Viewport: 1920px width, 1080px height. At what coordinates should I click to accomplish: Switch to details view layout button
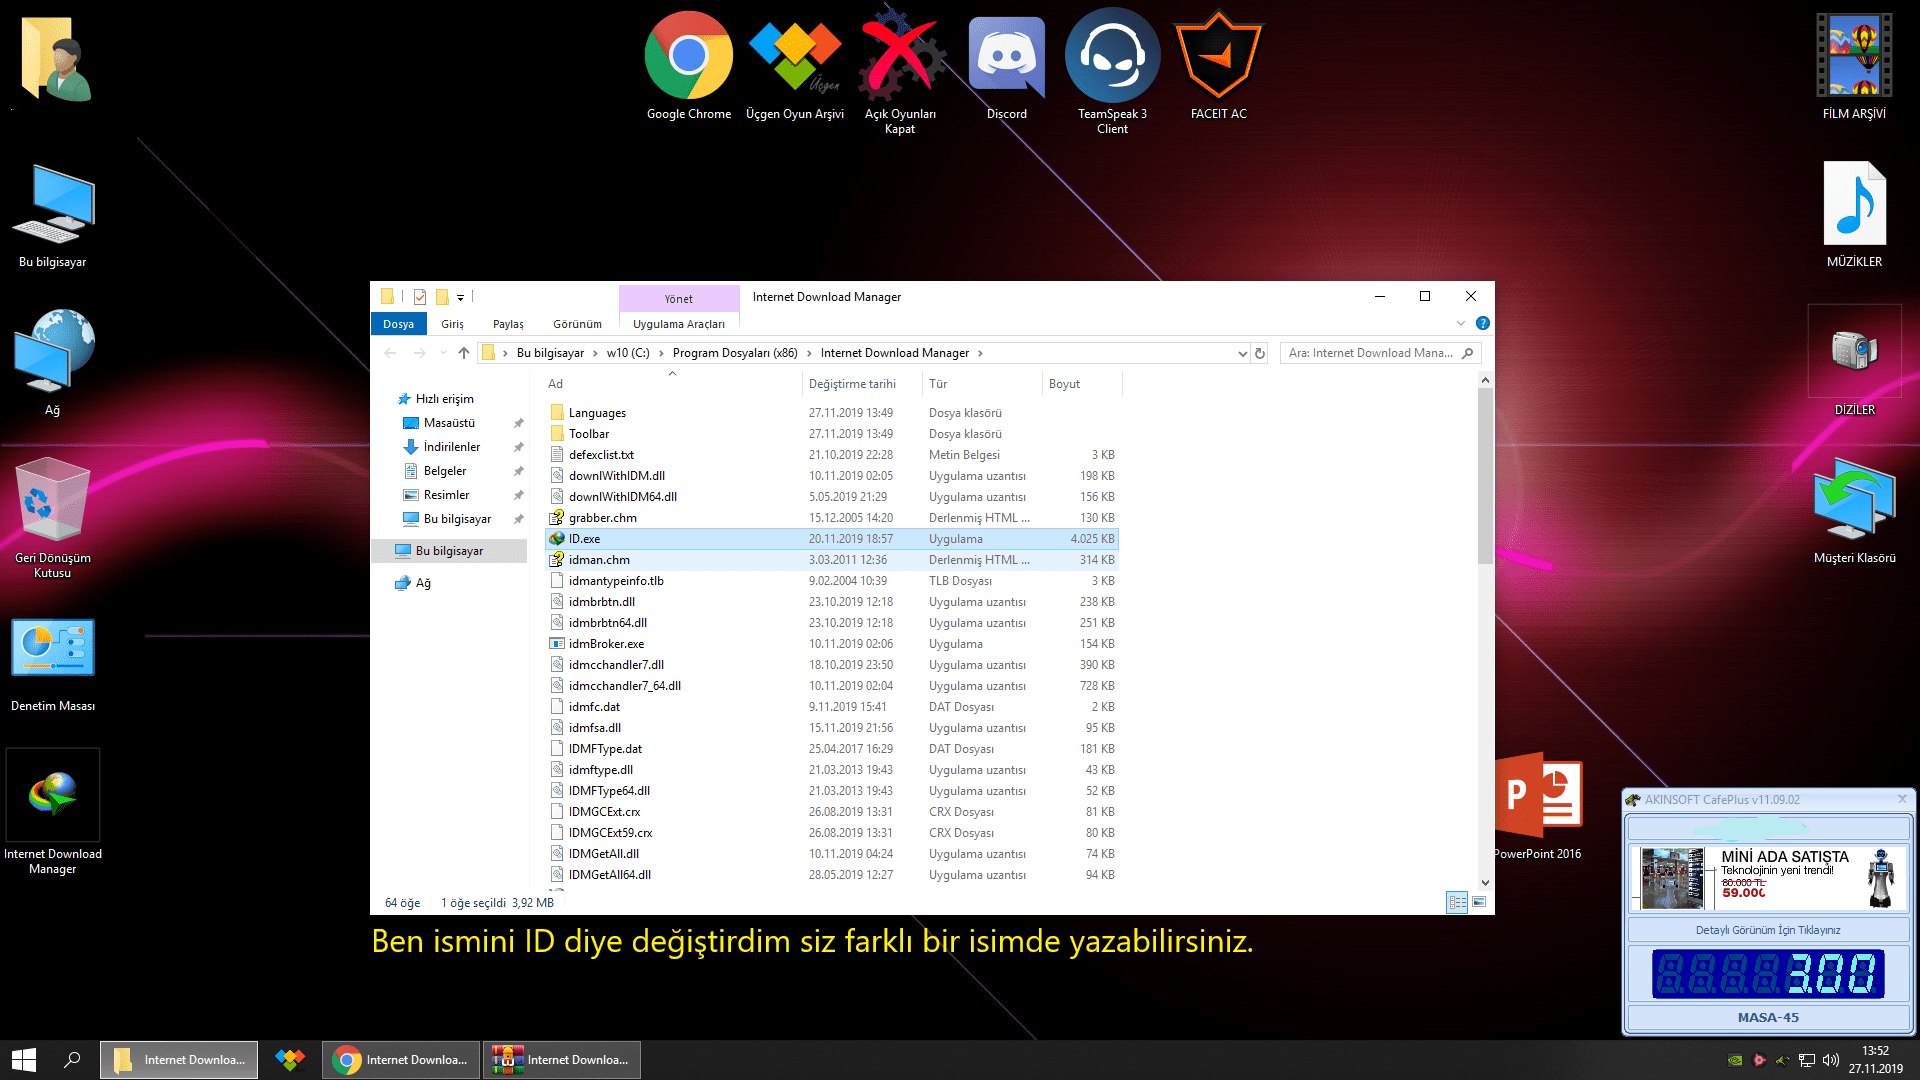pos(1457,902)
